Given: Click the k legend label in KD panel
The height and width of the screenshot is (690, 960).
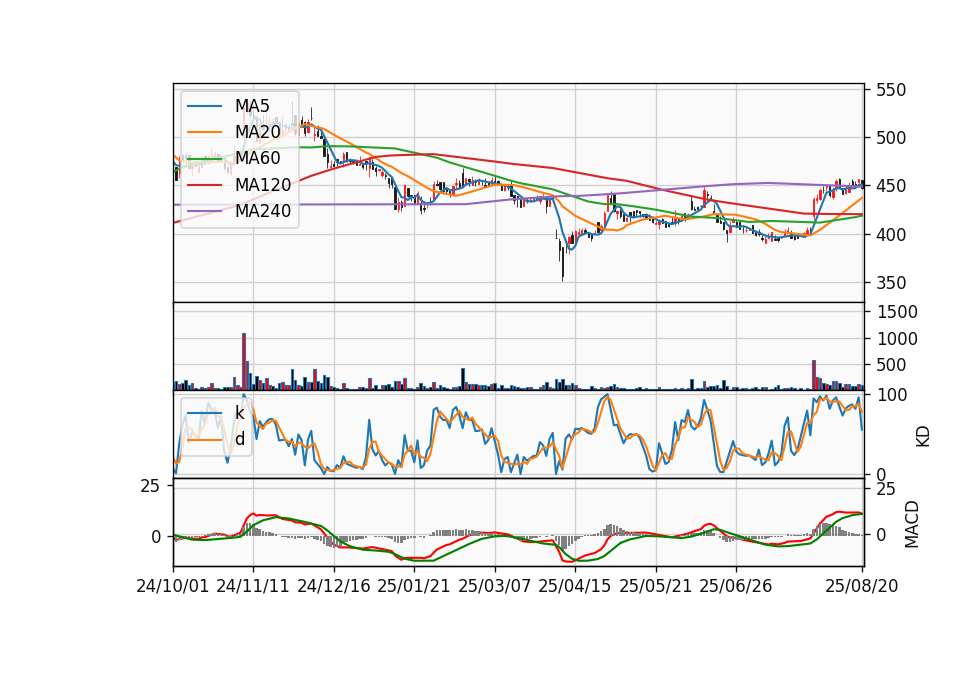Looking at the screenshot, I should point(239,413).
